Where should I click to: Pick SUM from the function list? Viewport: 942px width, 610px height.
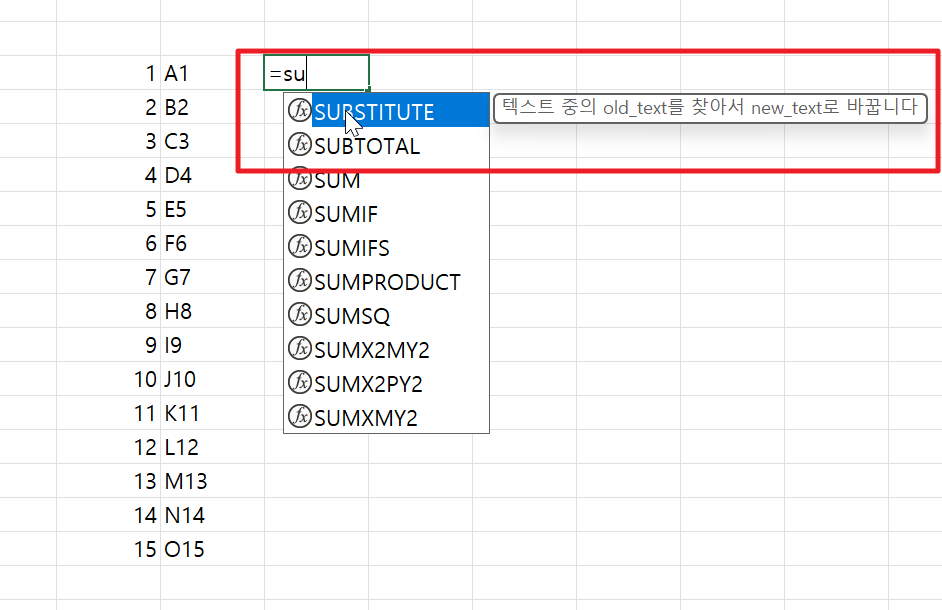tap(386, 179)
